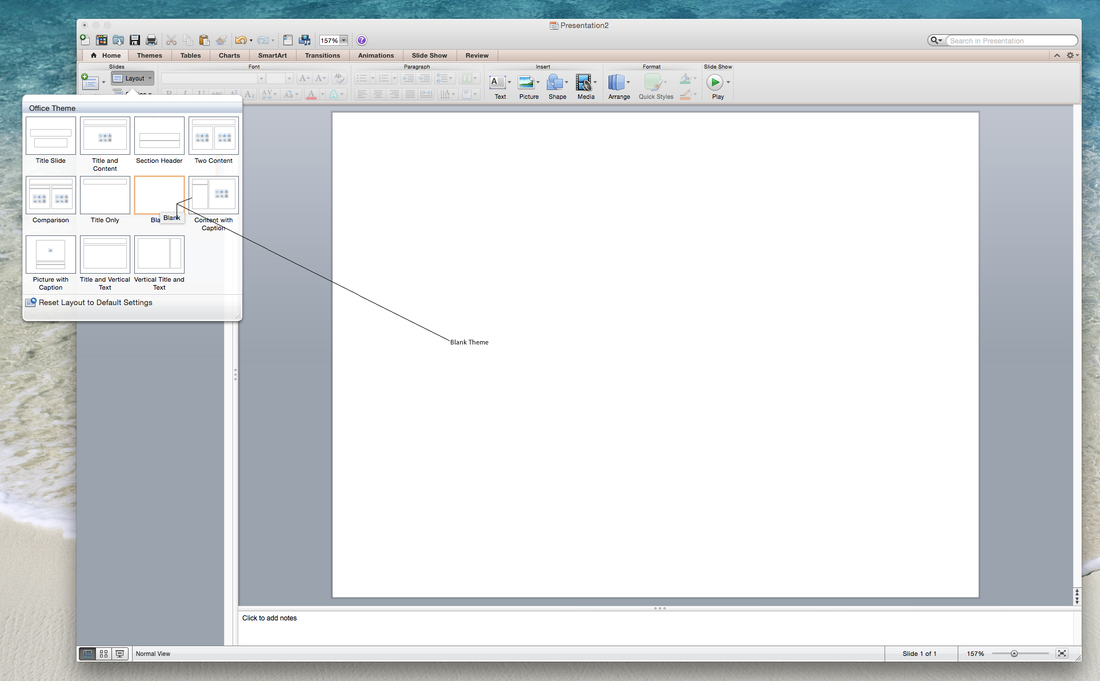The image size is (1100, 681).
Task: Click Reset Layout to Default Settings
Action: tap(95, 302)
